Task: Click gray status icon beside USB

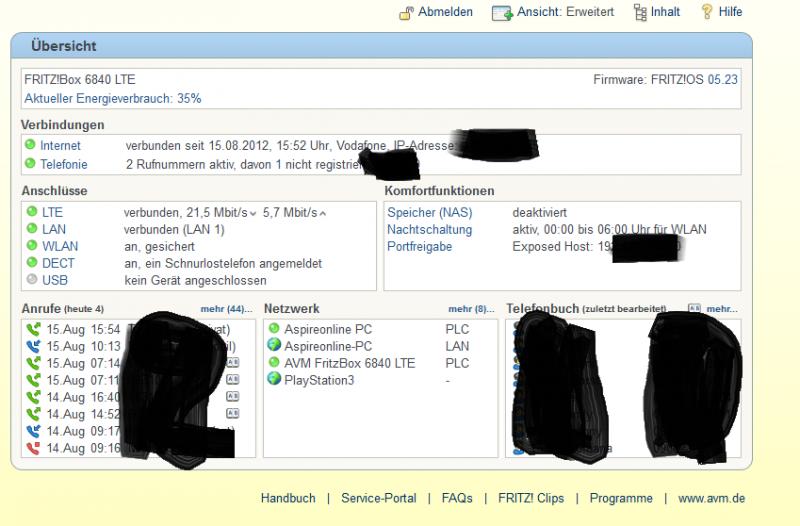Action: (32, 279)
